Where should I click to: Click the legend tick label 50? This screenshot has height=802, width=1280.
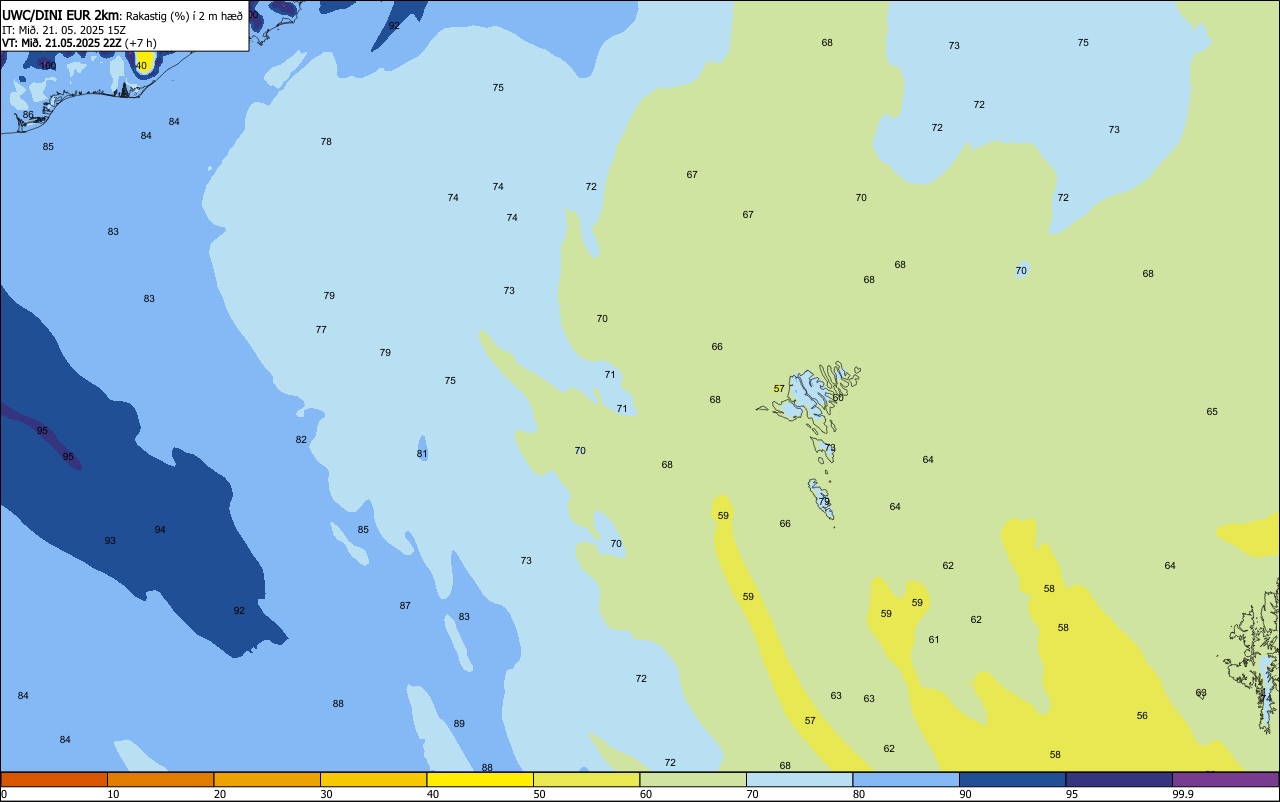point(539,794)
